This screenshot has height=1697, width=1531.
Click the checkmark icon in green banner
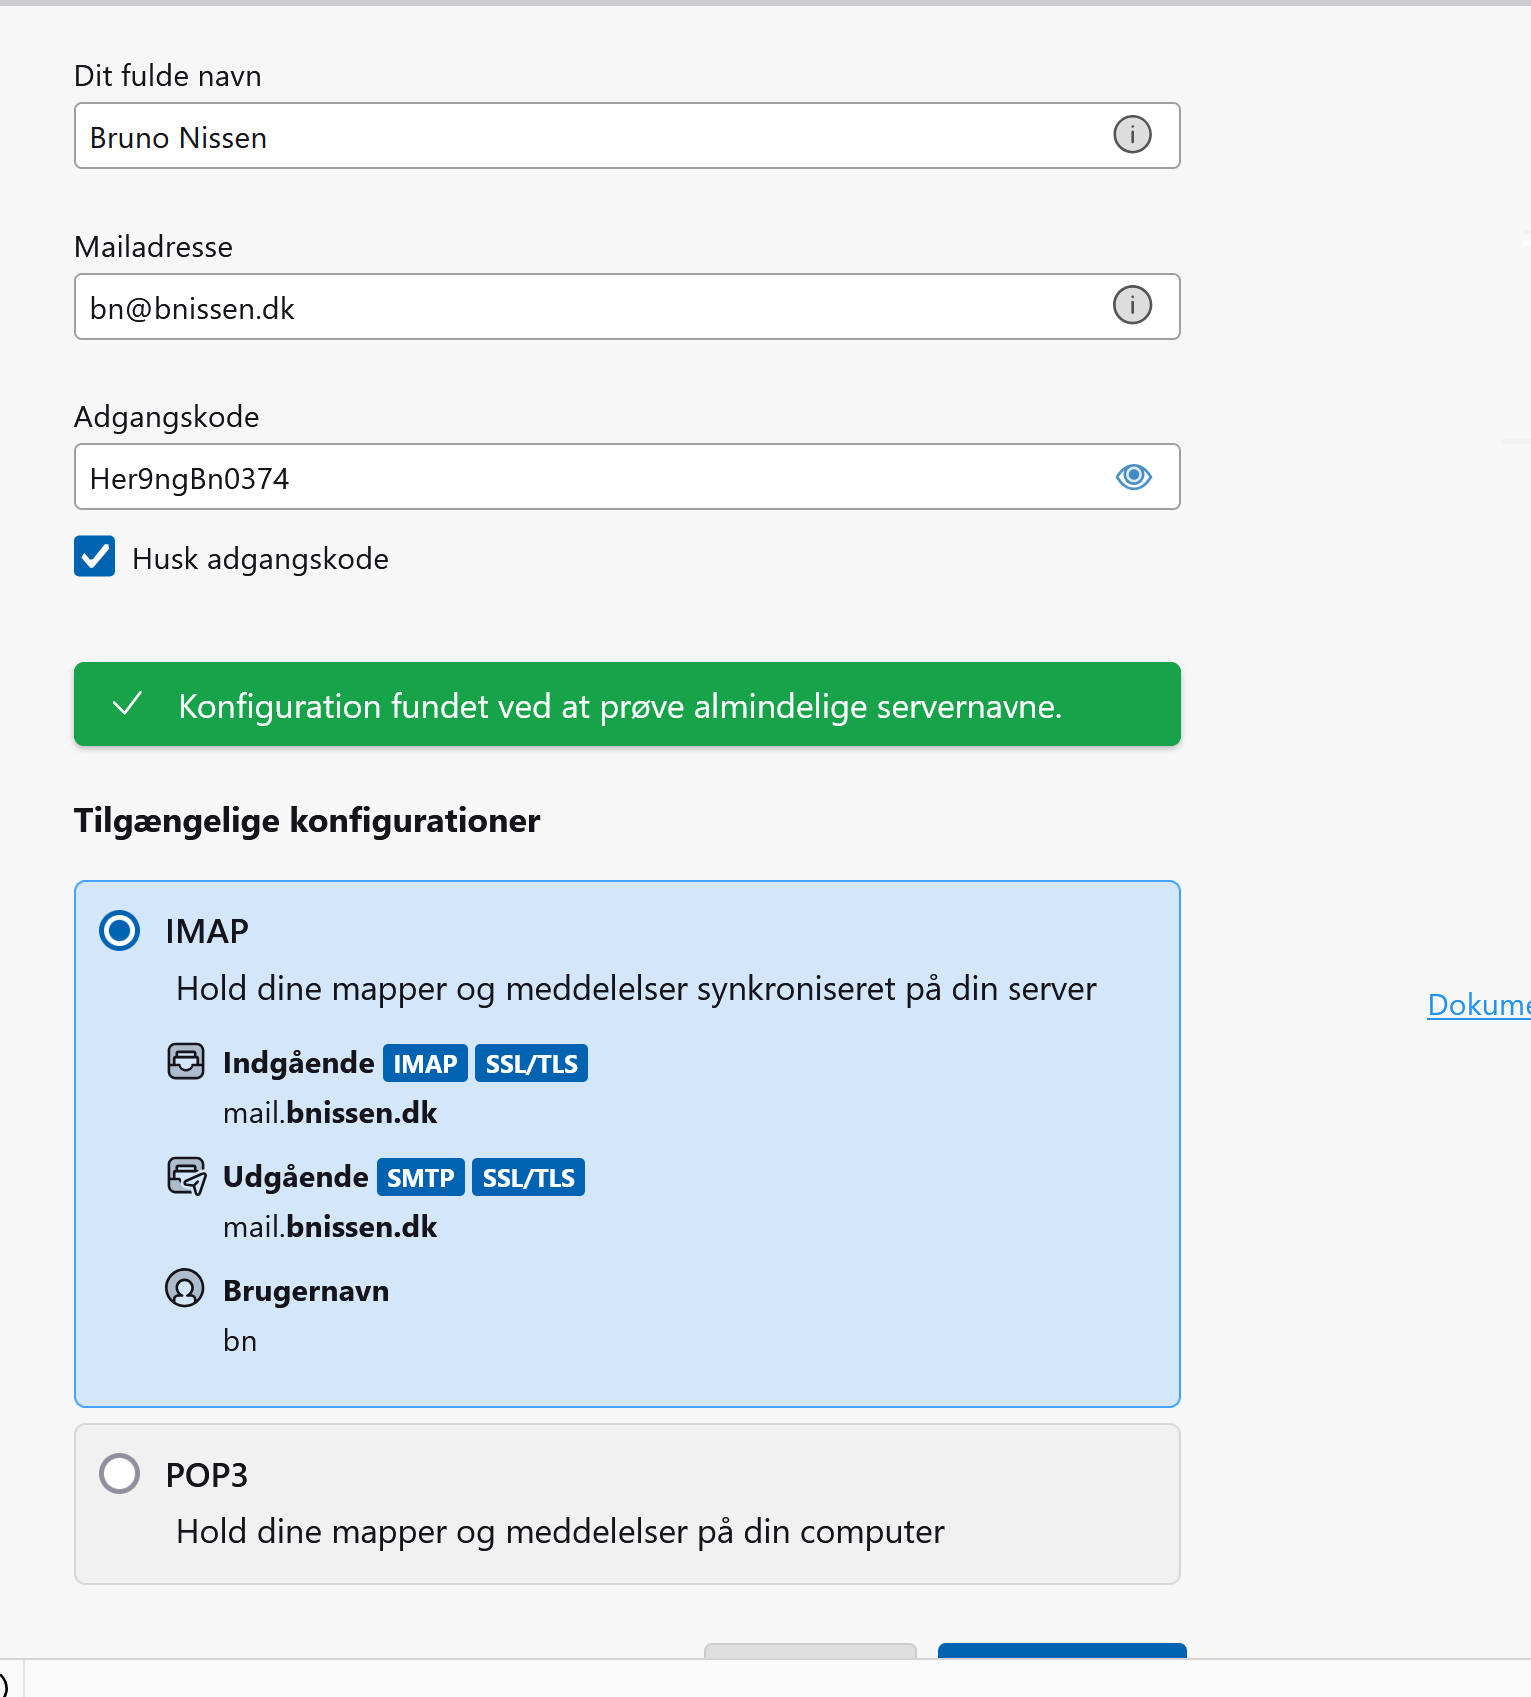(128, 704)
